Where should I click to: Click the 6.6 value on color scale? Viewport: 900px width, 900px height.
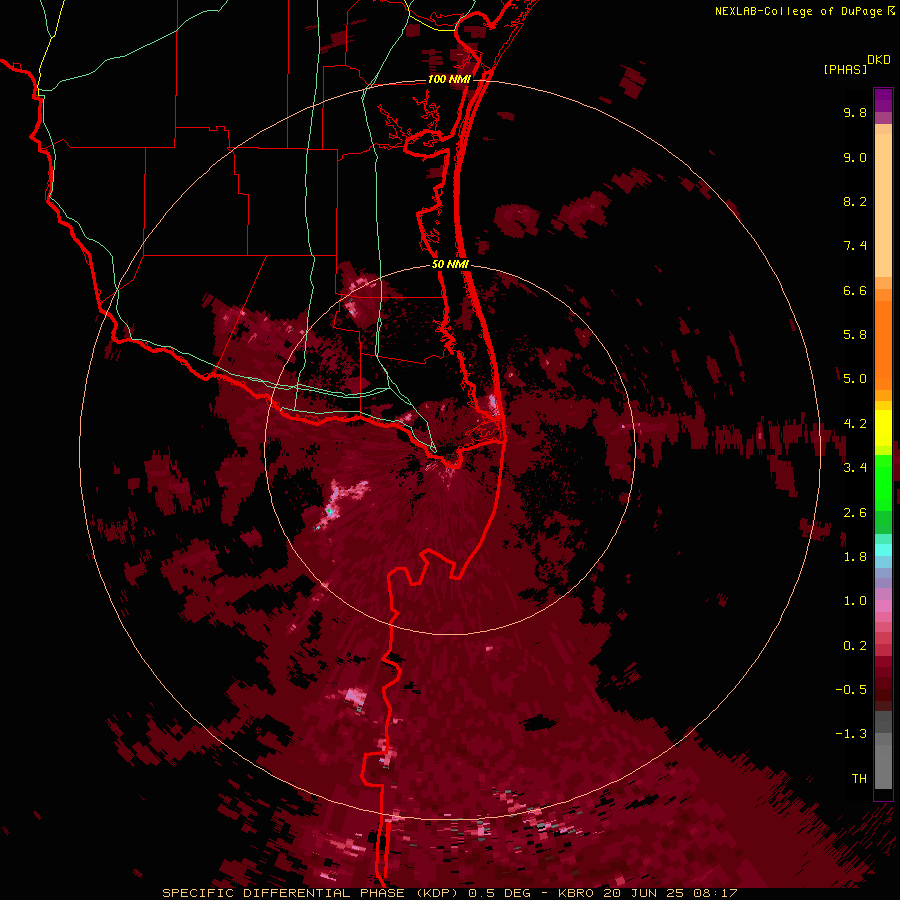(855, 290)
